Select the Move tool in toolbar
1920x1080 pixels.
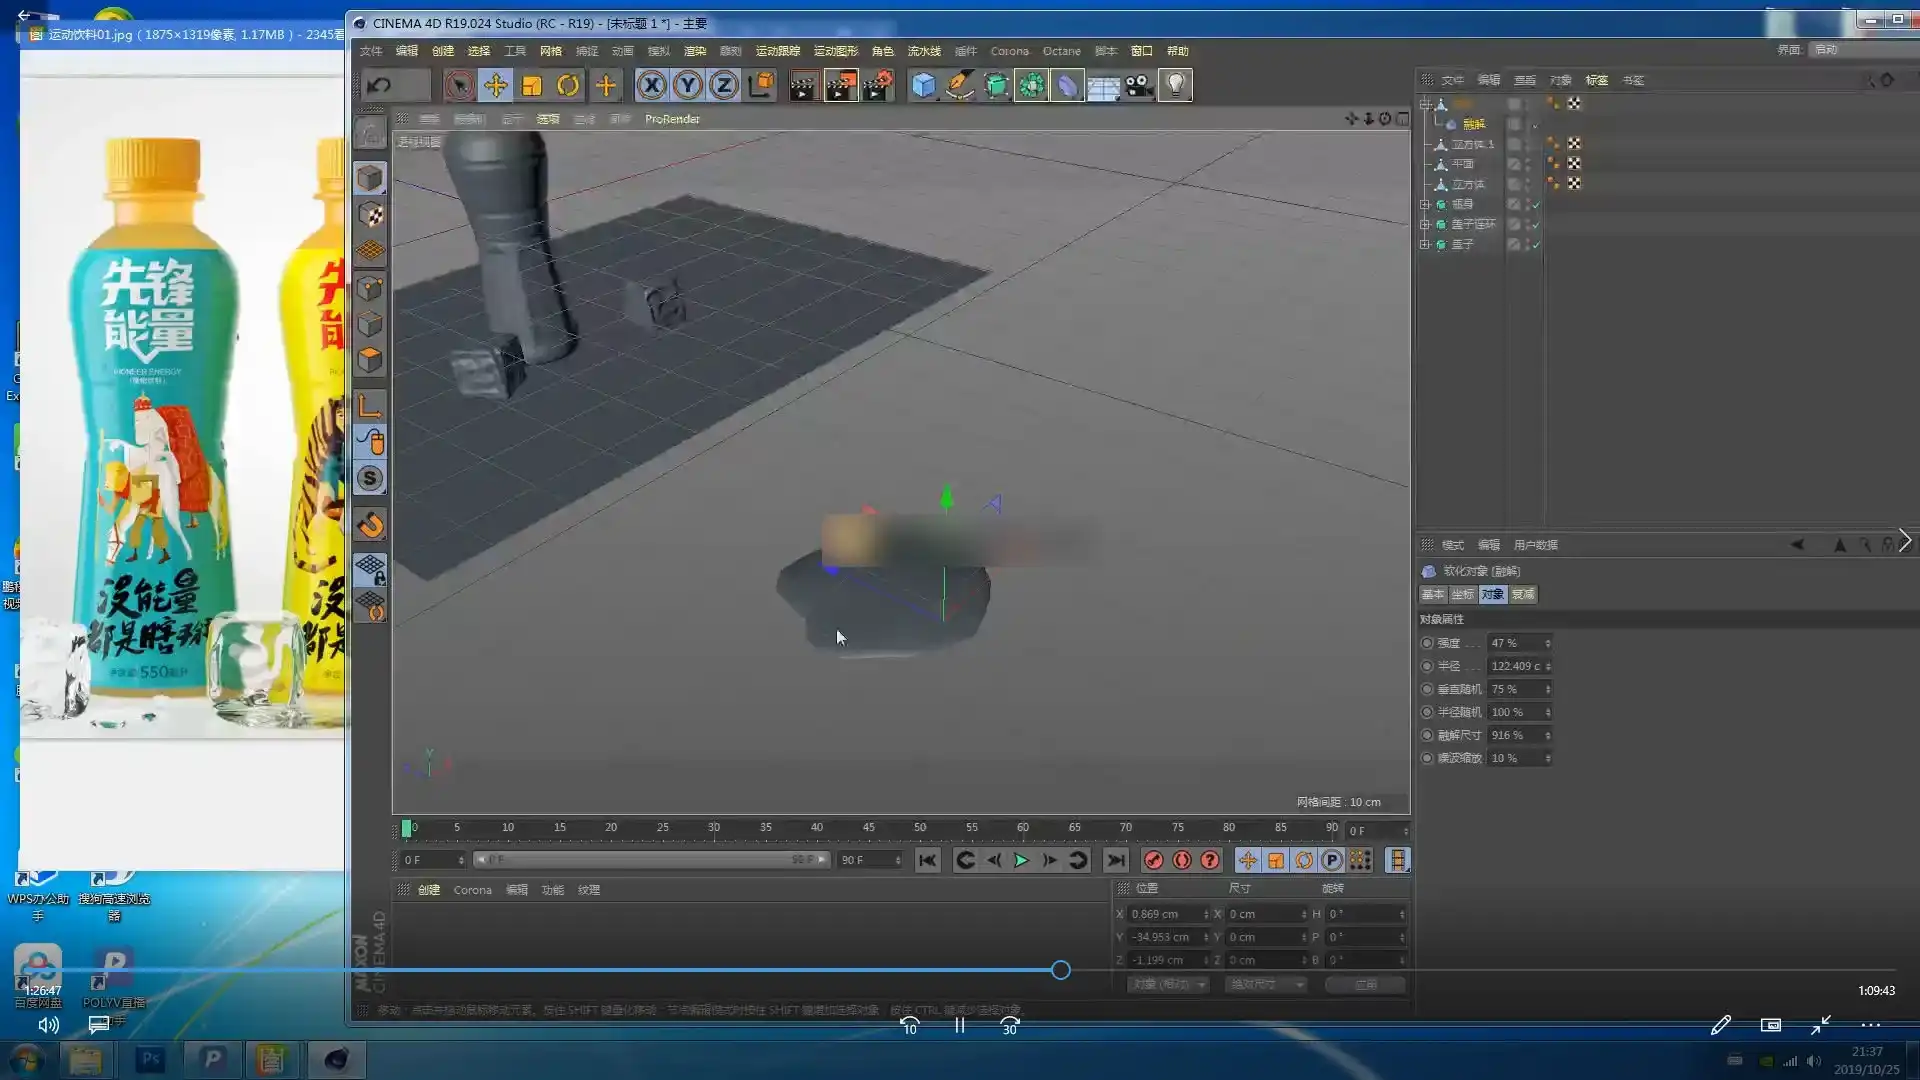point(495,86)
